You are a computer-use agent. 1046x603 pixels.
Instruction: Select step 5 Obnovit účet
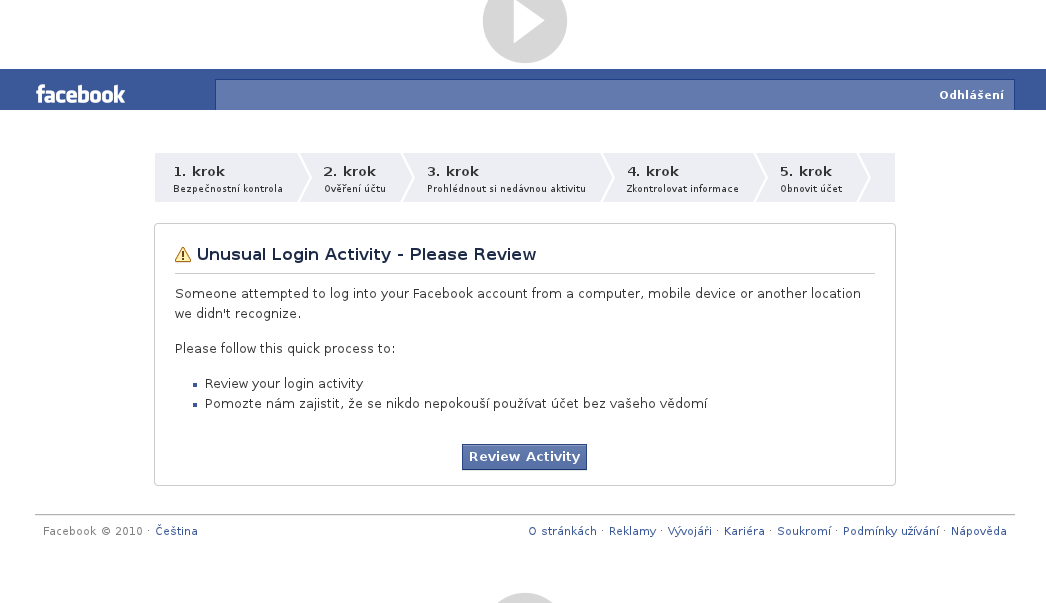point(811,178)
